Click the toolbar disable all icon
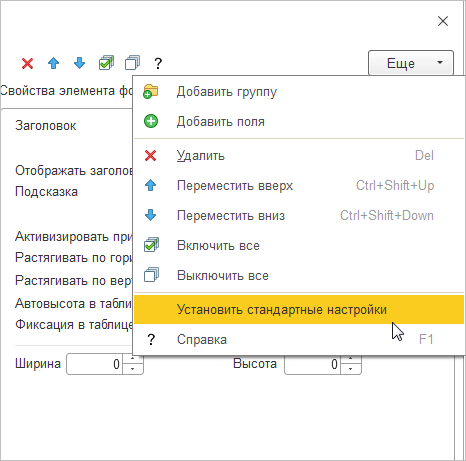Viewport: 466px width, 461px height. (x=132, y=63)
